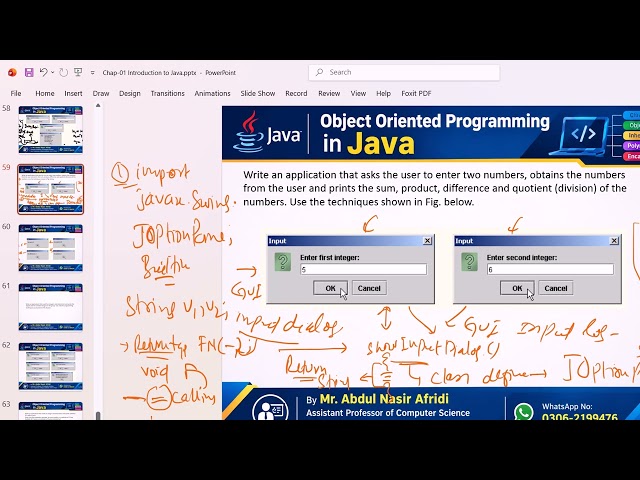Click the 'Enter first integer:' label

point(330,258)
